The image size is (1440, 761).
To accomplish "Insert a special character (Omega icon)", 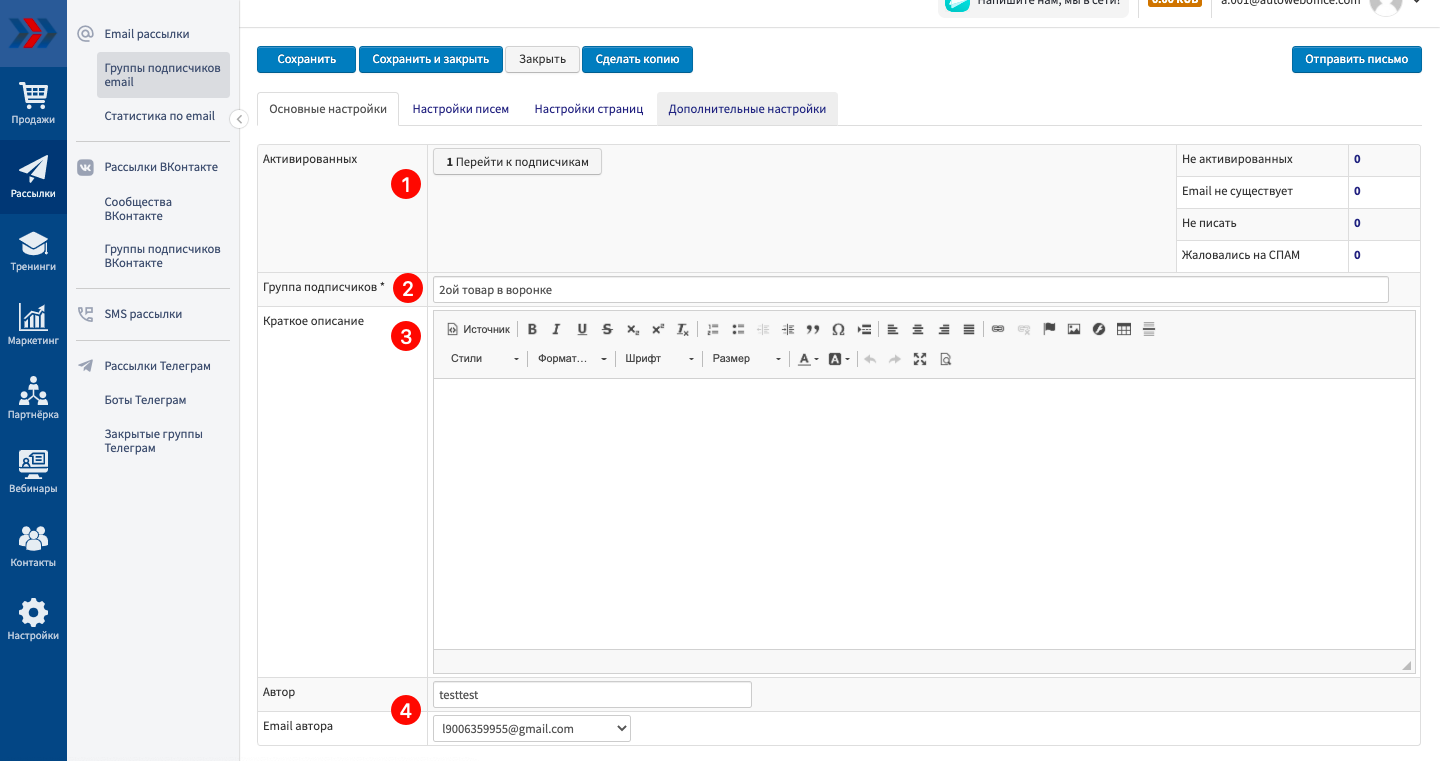I will tap(838, 329).
